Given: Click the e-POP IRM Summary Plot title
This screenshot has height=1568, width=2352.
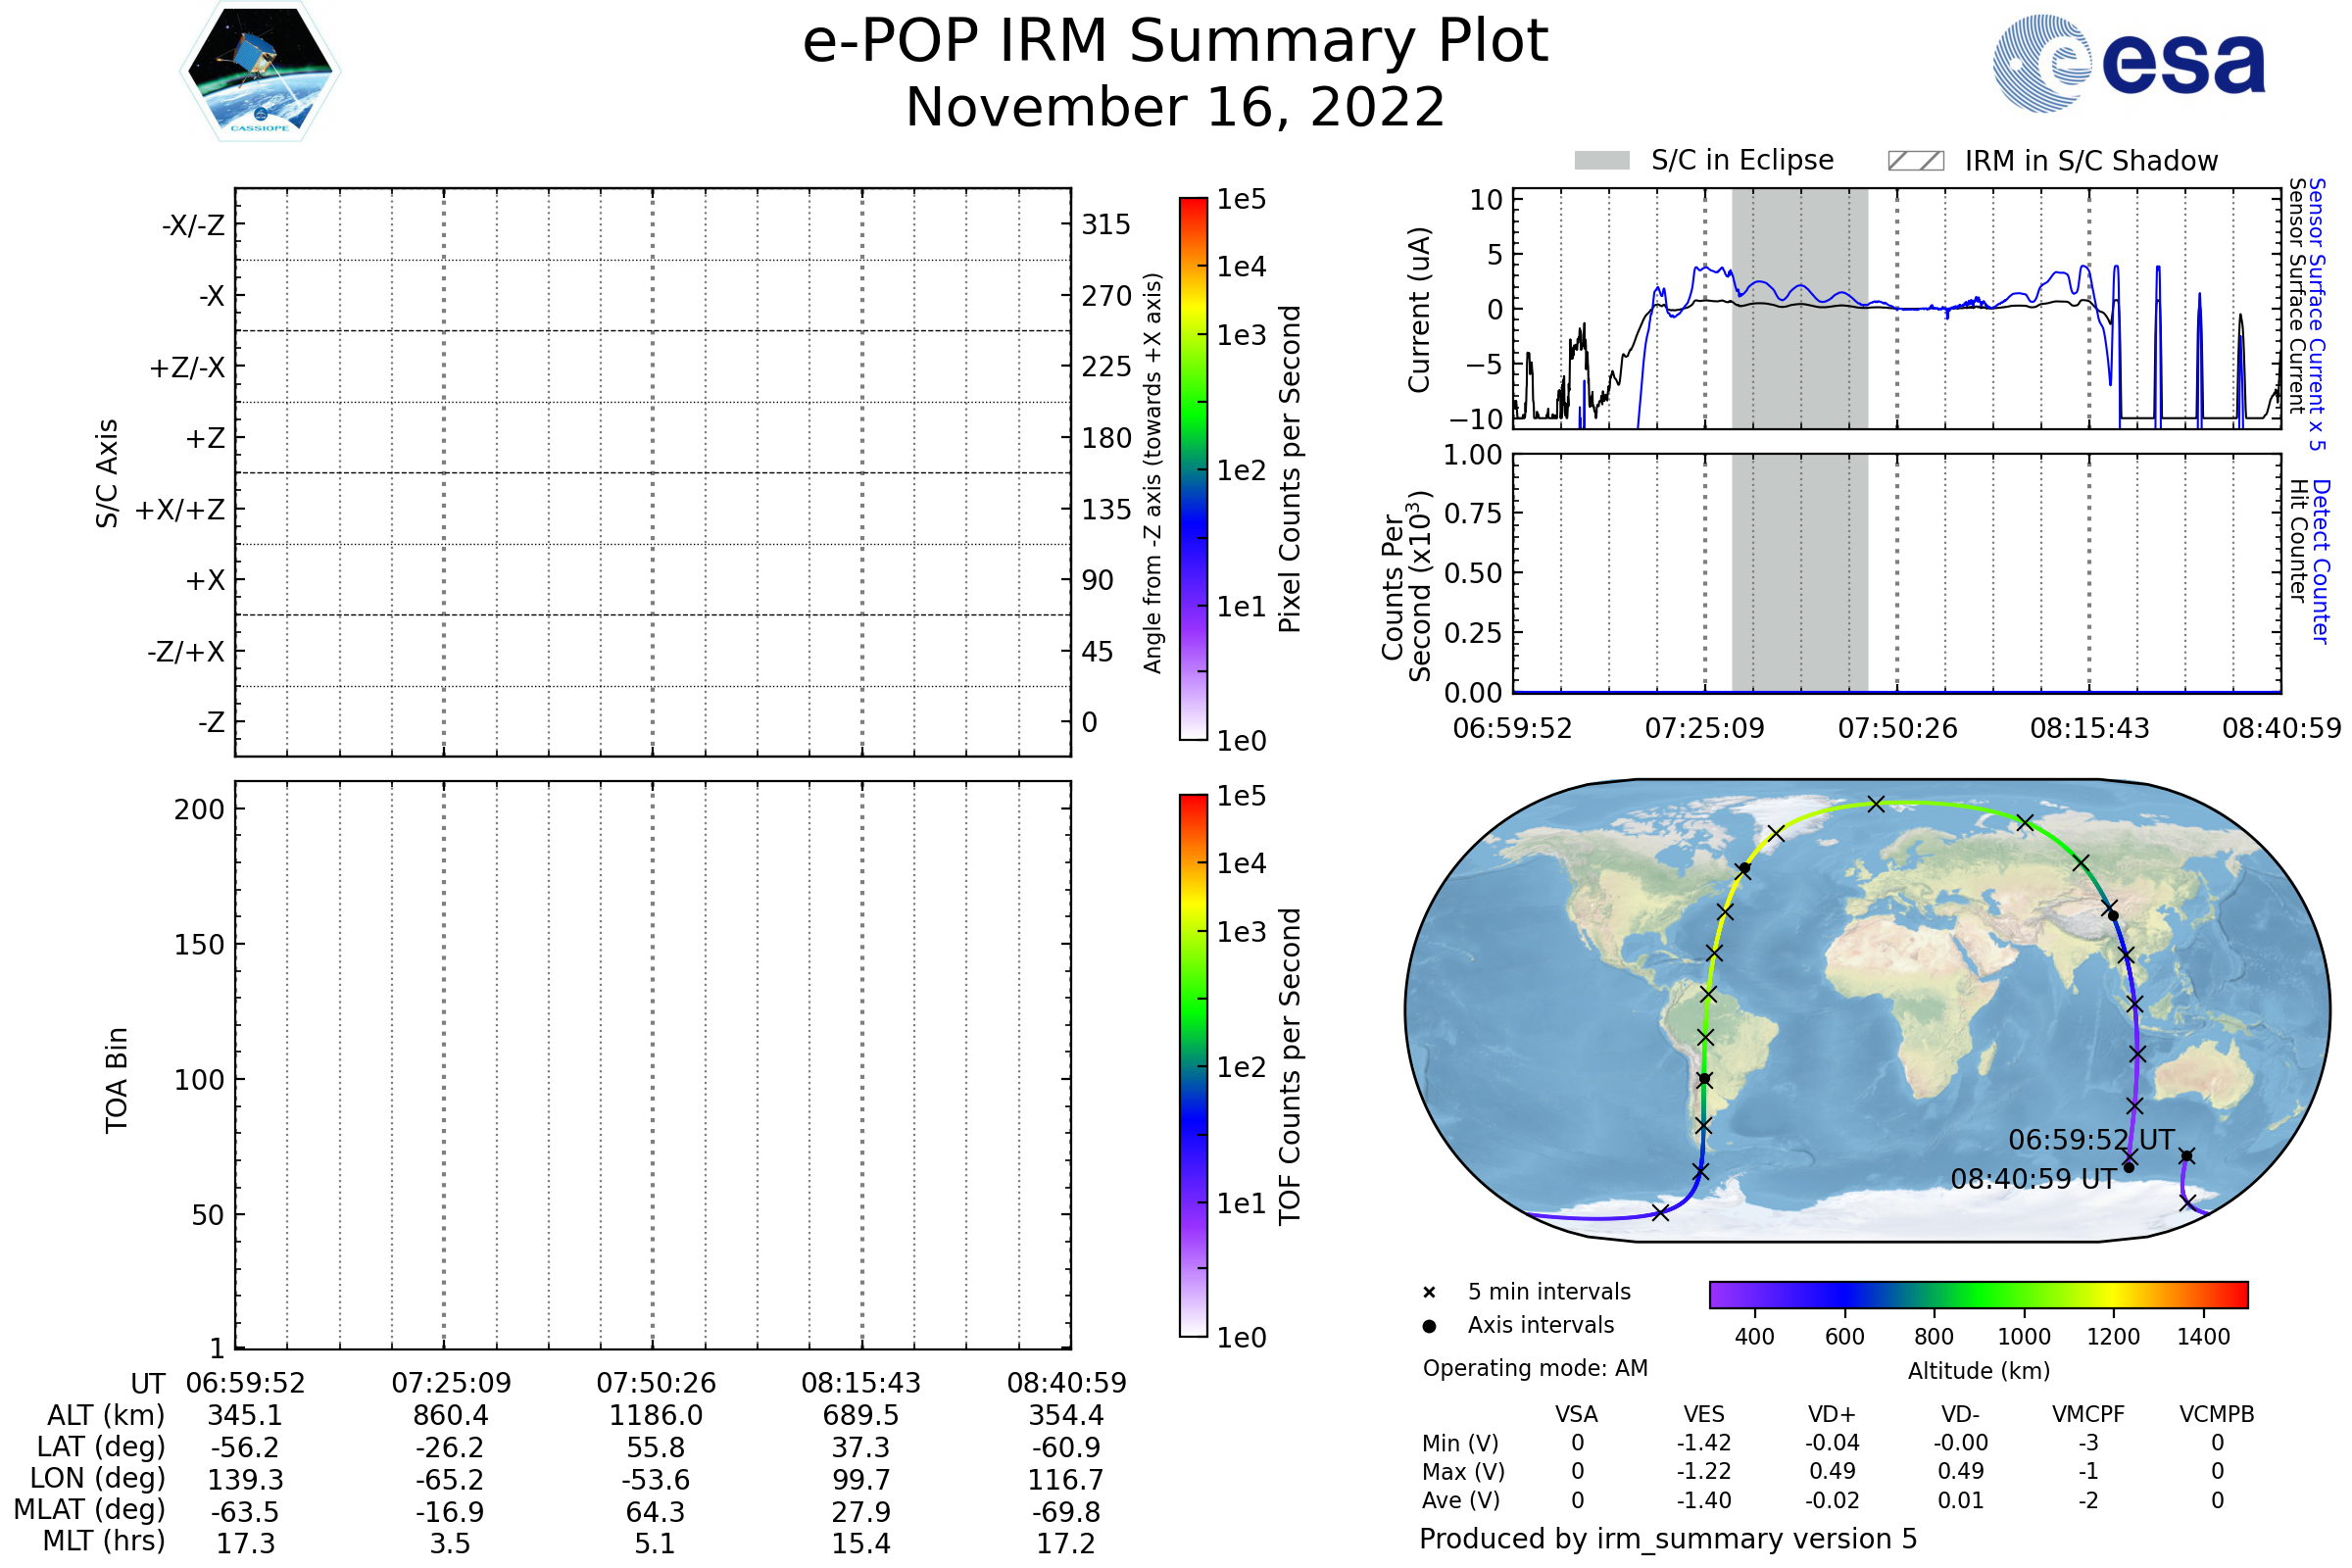Looking at the screenshot, I should tap(1175, 42).
